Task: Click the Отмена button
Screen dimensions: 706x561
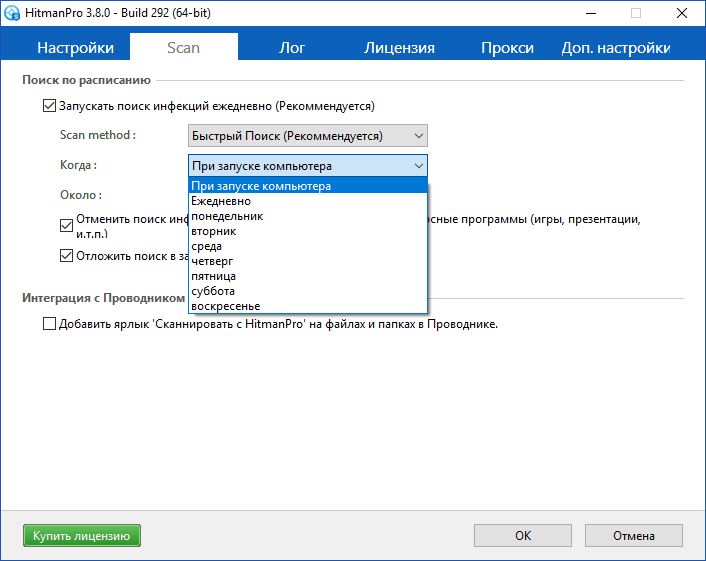Action: point(634,535)
